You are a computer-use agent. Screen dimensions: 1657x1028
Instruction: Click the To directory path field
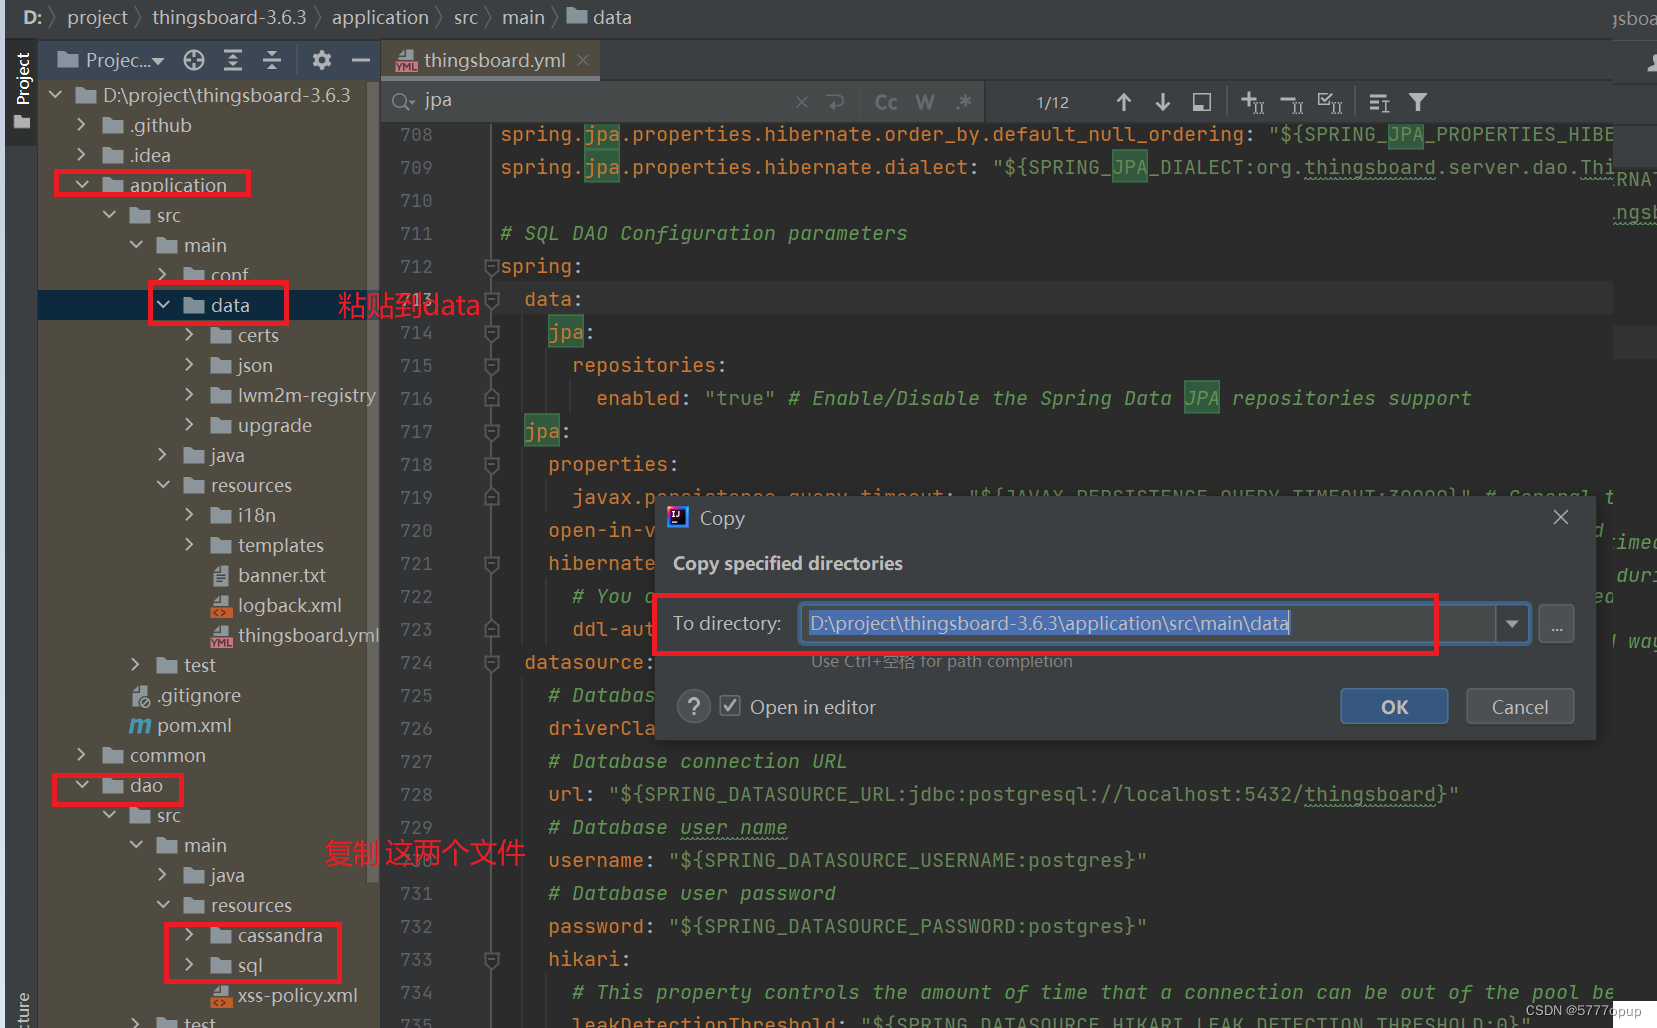point(1148,624)
